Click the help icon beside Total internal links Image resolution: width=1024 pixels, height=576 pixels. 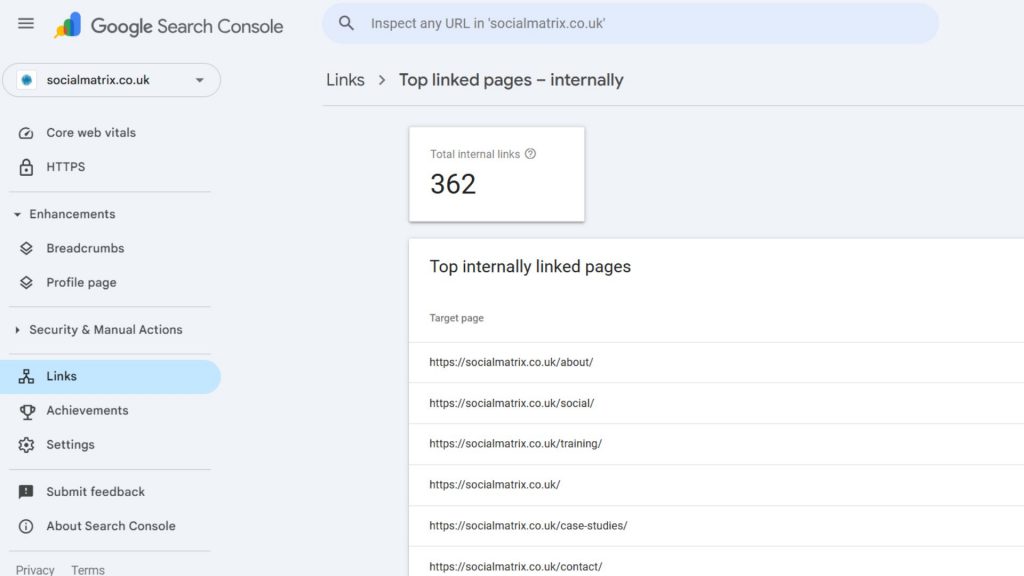point(530,154)
